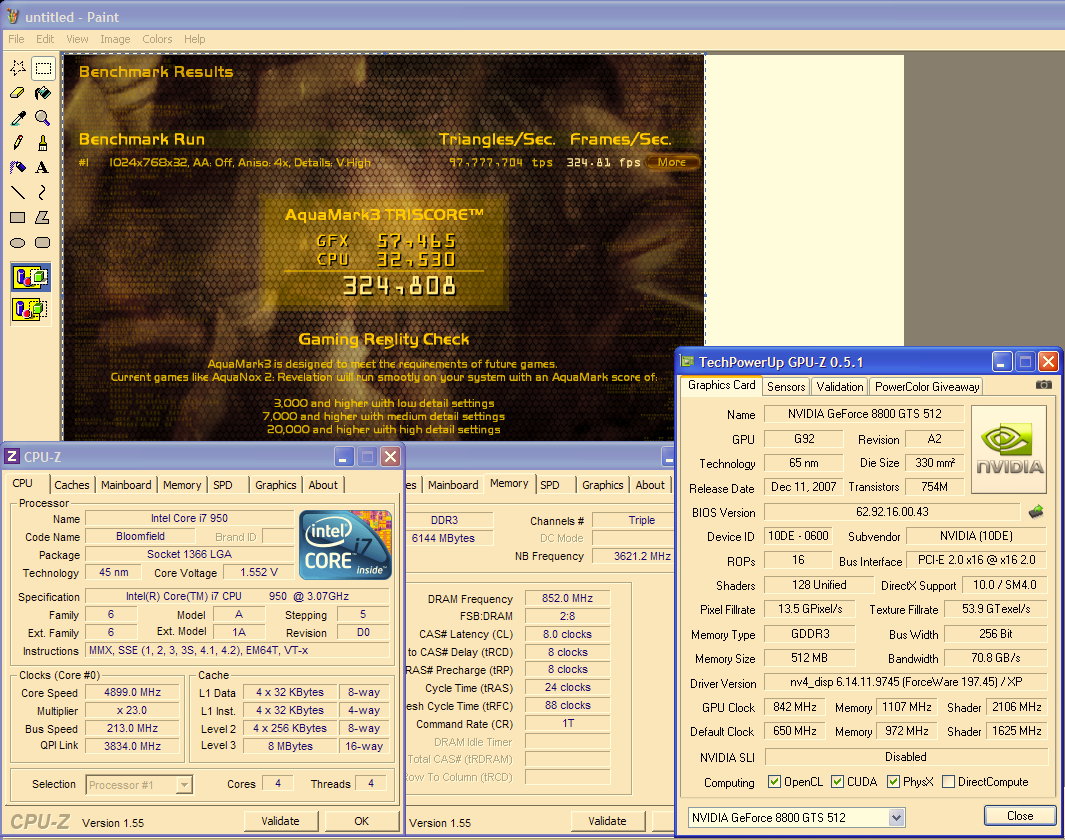Viewport: 1065px width, 840px height.
Task: Open Graphics tab in front CPU-Z window
Action: pyautogui.click(x=276, y=485)
